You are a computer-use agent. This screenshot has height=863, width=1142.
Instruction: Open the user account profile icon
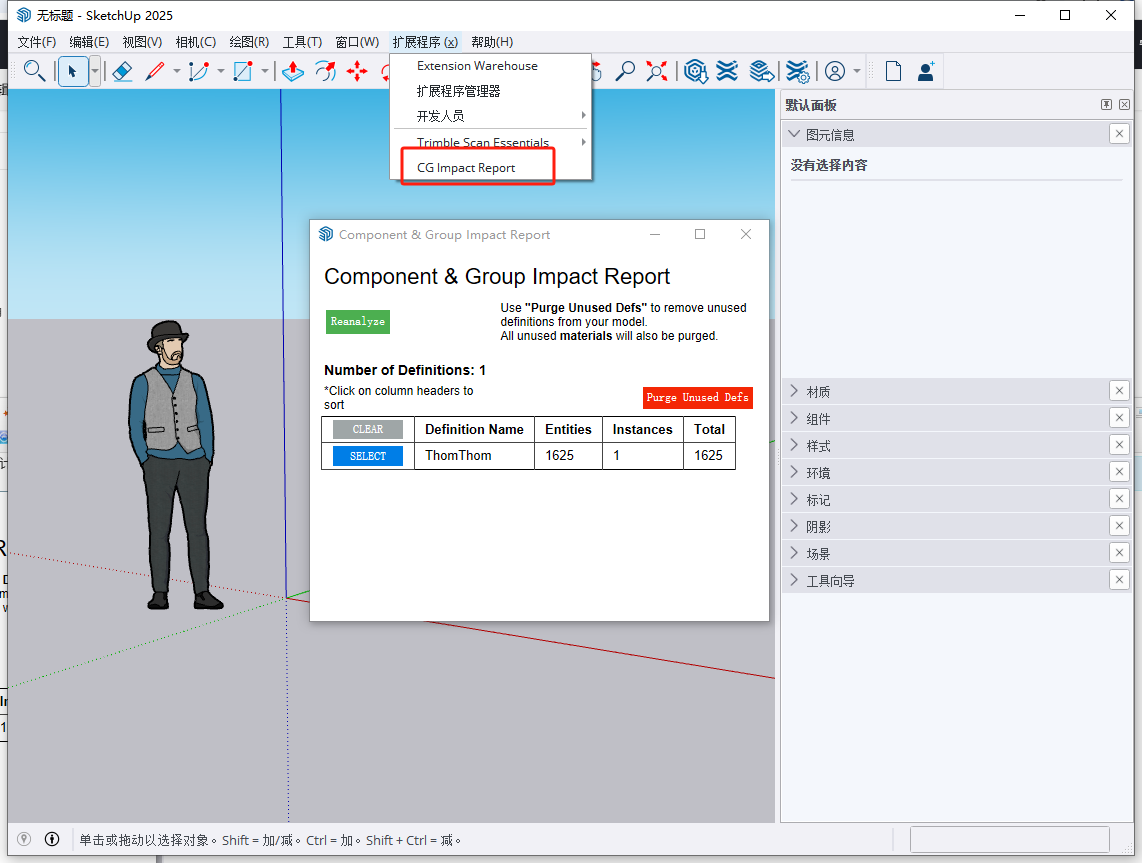click(x=835, y=71)
